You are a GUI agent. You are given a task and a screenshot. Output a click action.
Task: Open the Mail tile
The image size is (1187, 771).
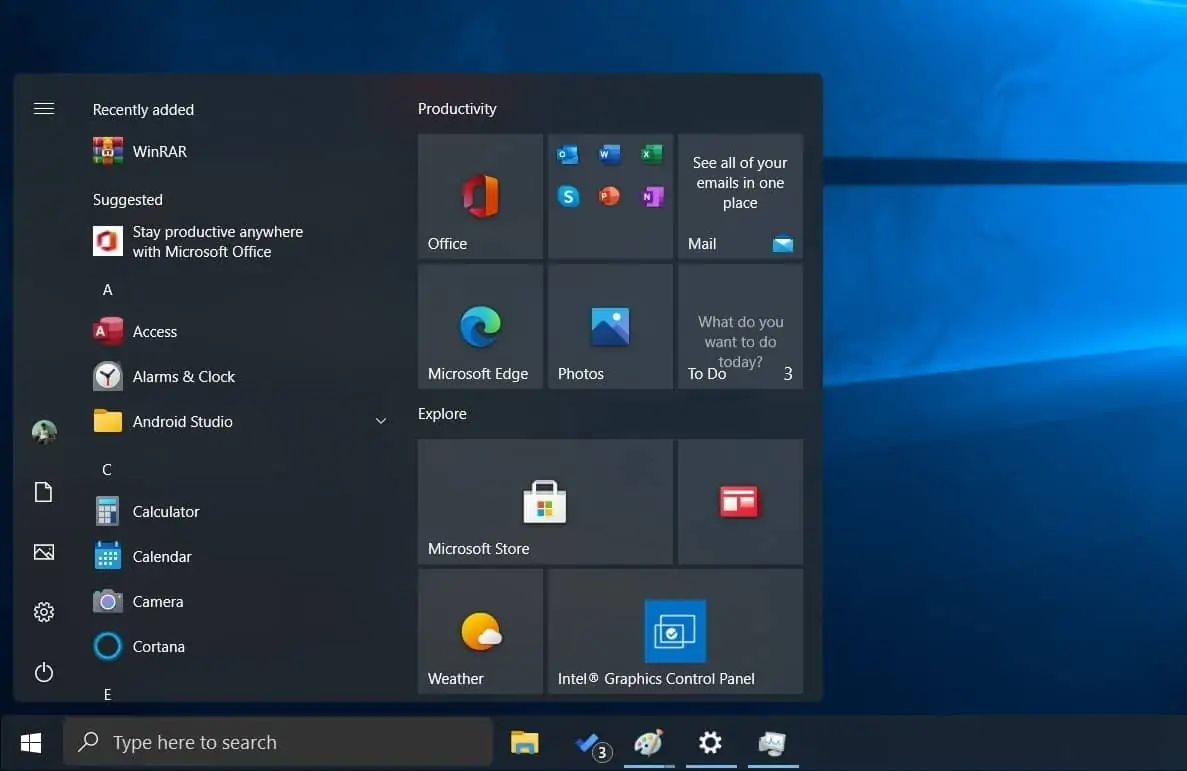(x=740, y=196)
